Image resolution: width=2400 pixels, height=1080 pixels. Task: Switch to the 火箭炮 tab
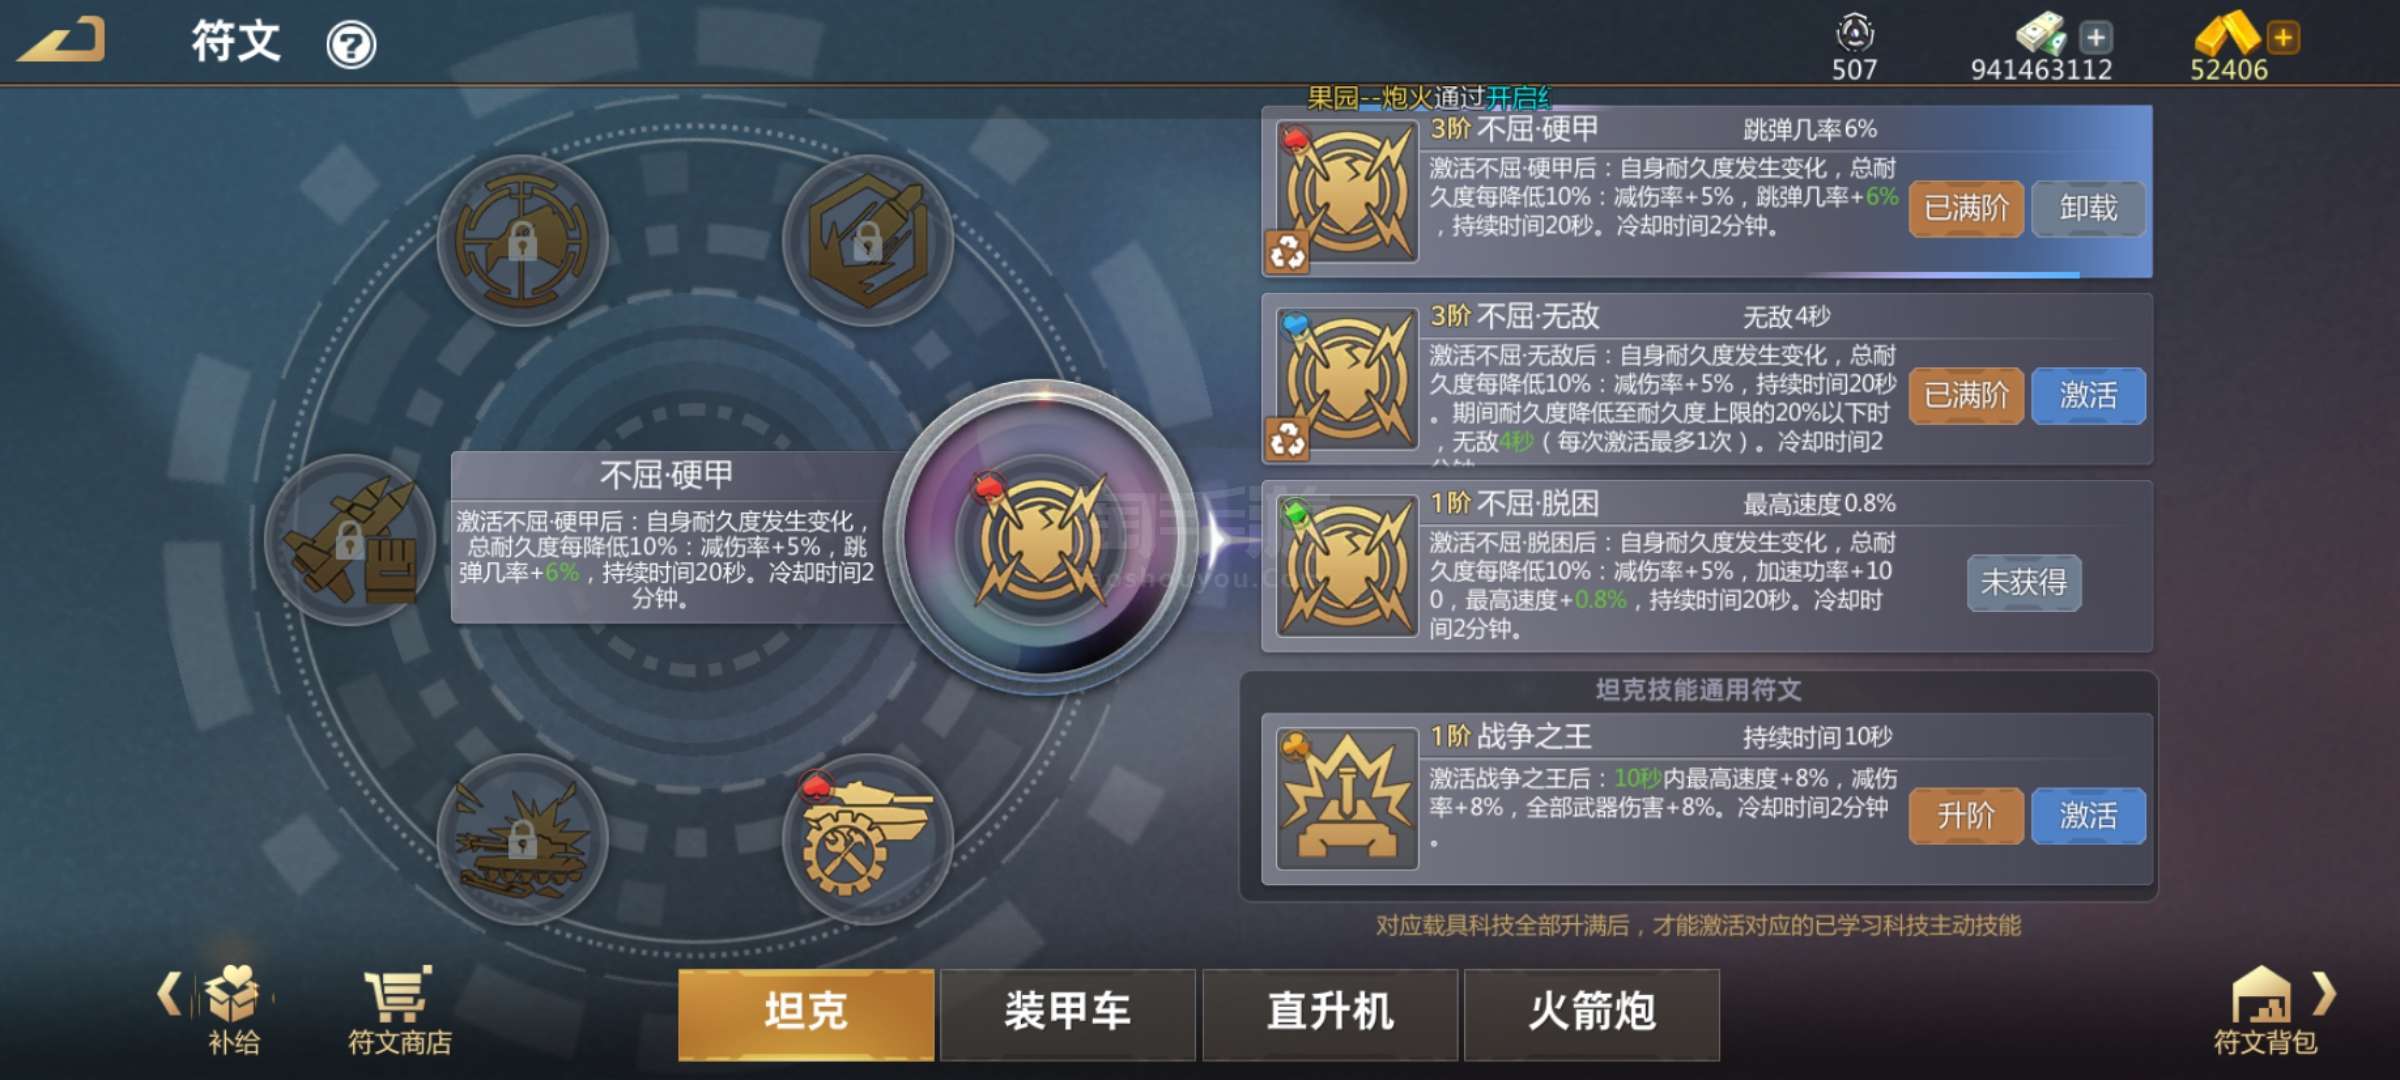pos(1592,1013)
